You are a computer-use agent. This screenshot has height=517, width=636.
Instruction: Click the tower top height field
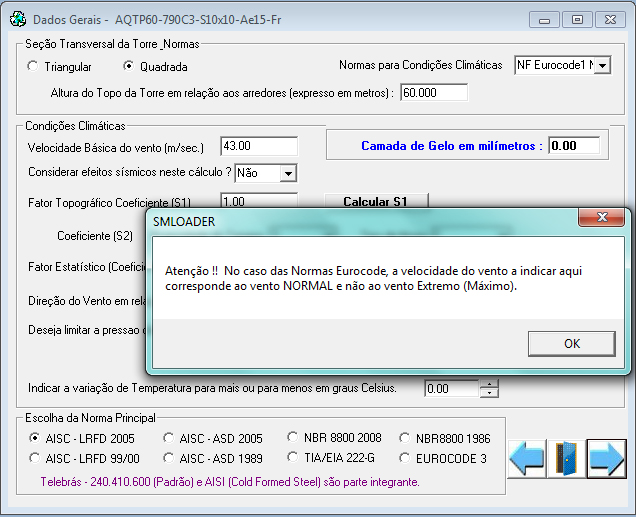click(x=434, y=93)
